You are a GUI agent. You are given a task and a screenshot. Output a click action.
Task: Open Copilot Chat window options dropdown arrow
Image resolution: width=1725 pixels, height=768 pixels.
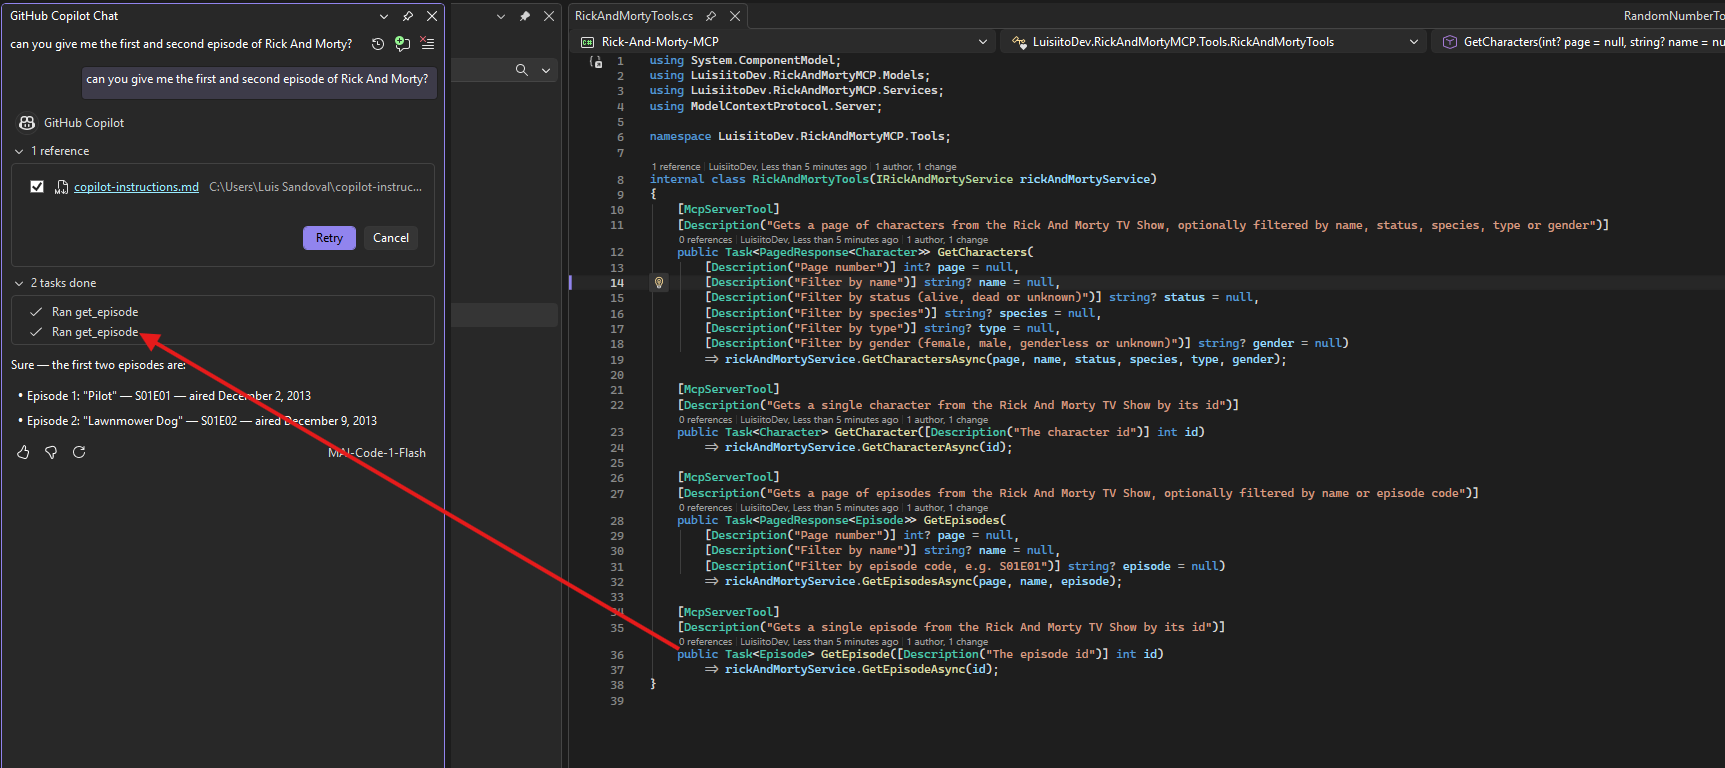(384, 16)
